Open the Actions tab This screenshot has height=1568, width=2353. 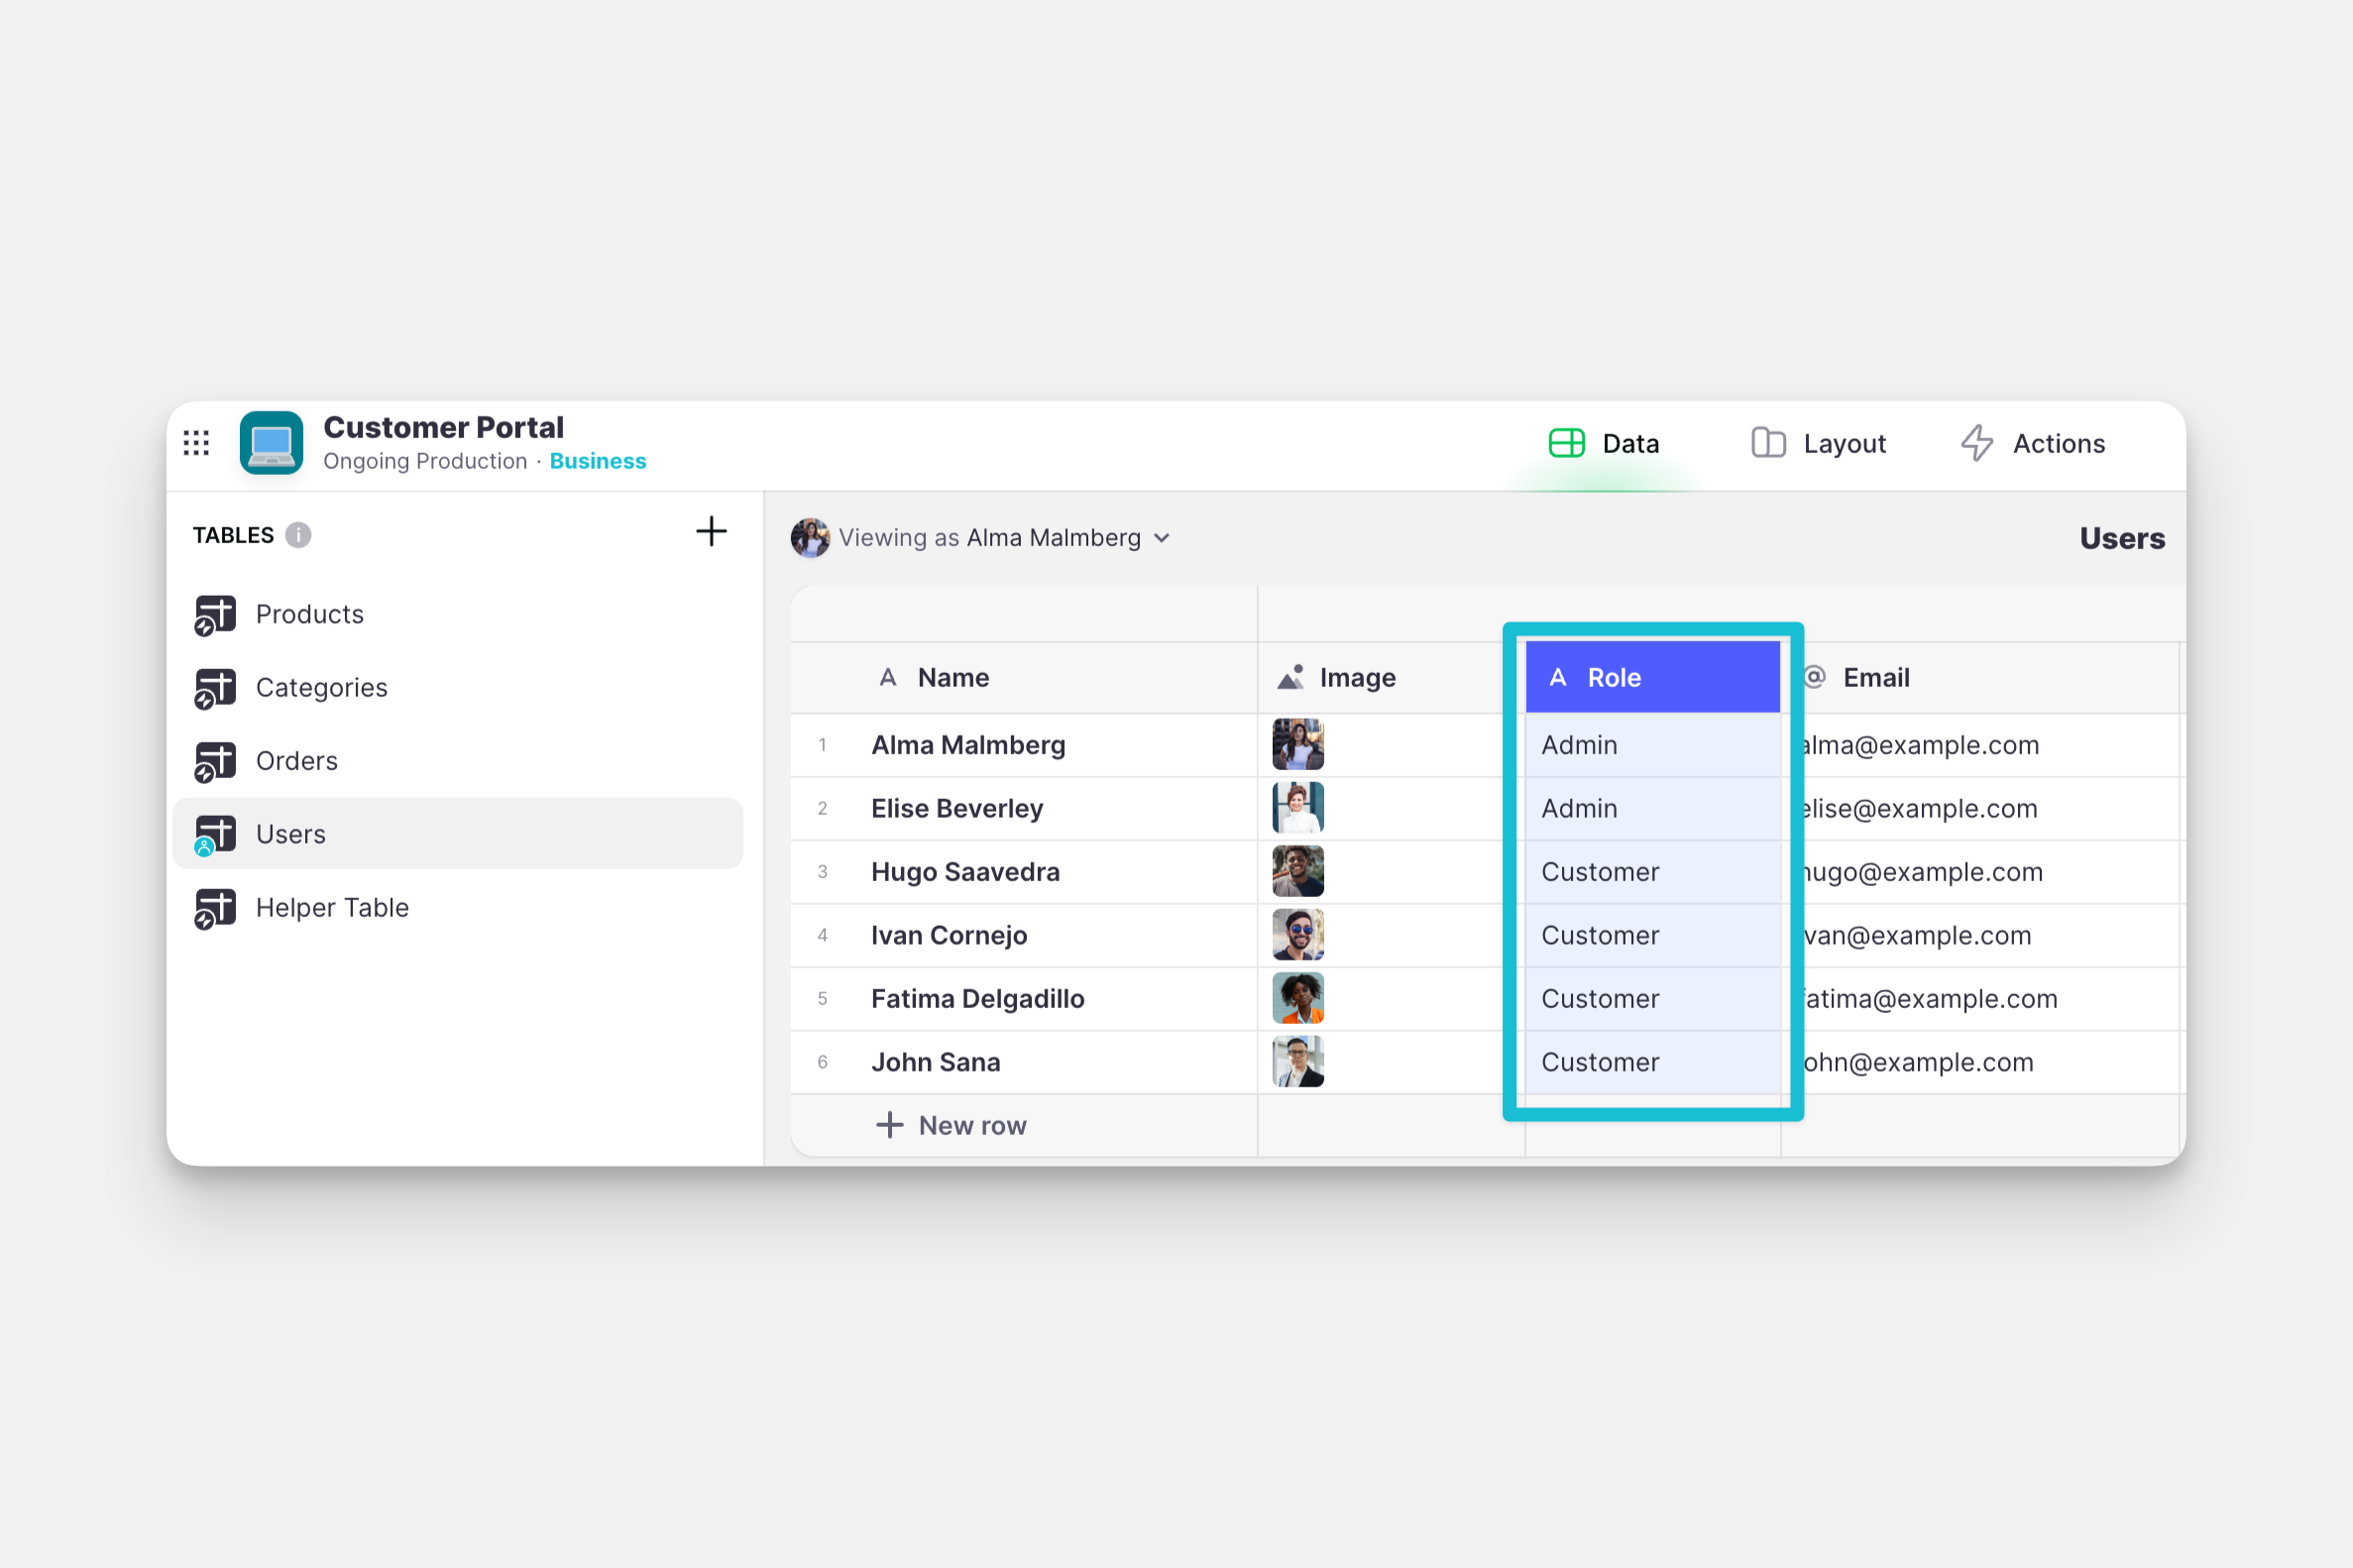click(2033, 443)
